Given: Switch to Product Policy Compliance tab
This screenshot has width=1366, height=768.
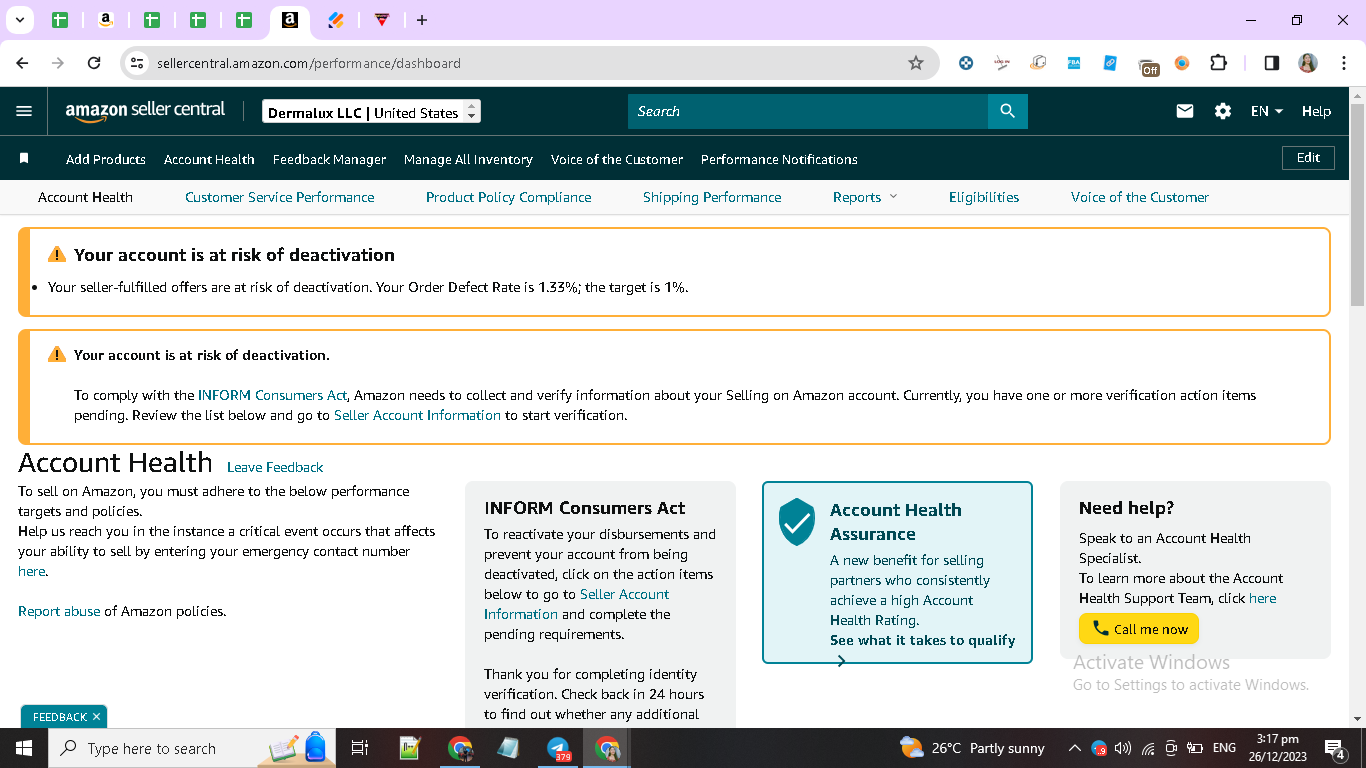Looking at the screenshot, I should (508, 197).
